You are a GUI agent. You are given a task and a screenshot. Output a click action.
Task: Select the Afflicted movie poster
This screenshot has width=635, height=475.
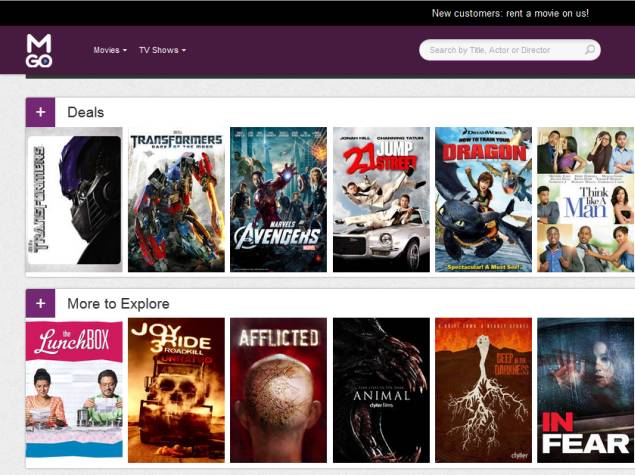point(279,390)
